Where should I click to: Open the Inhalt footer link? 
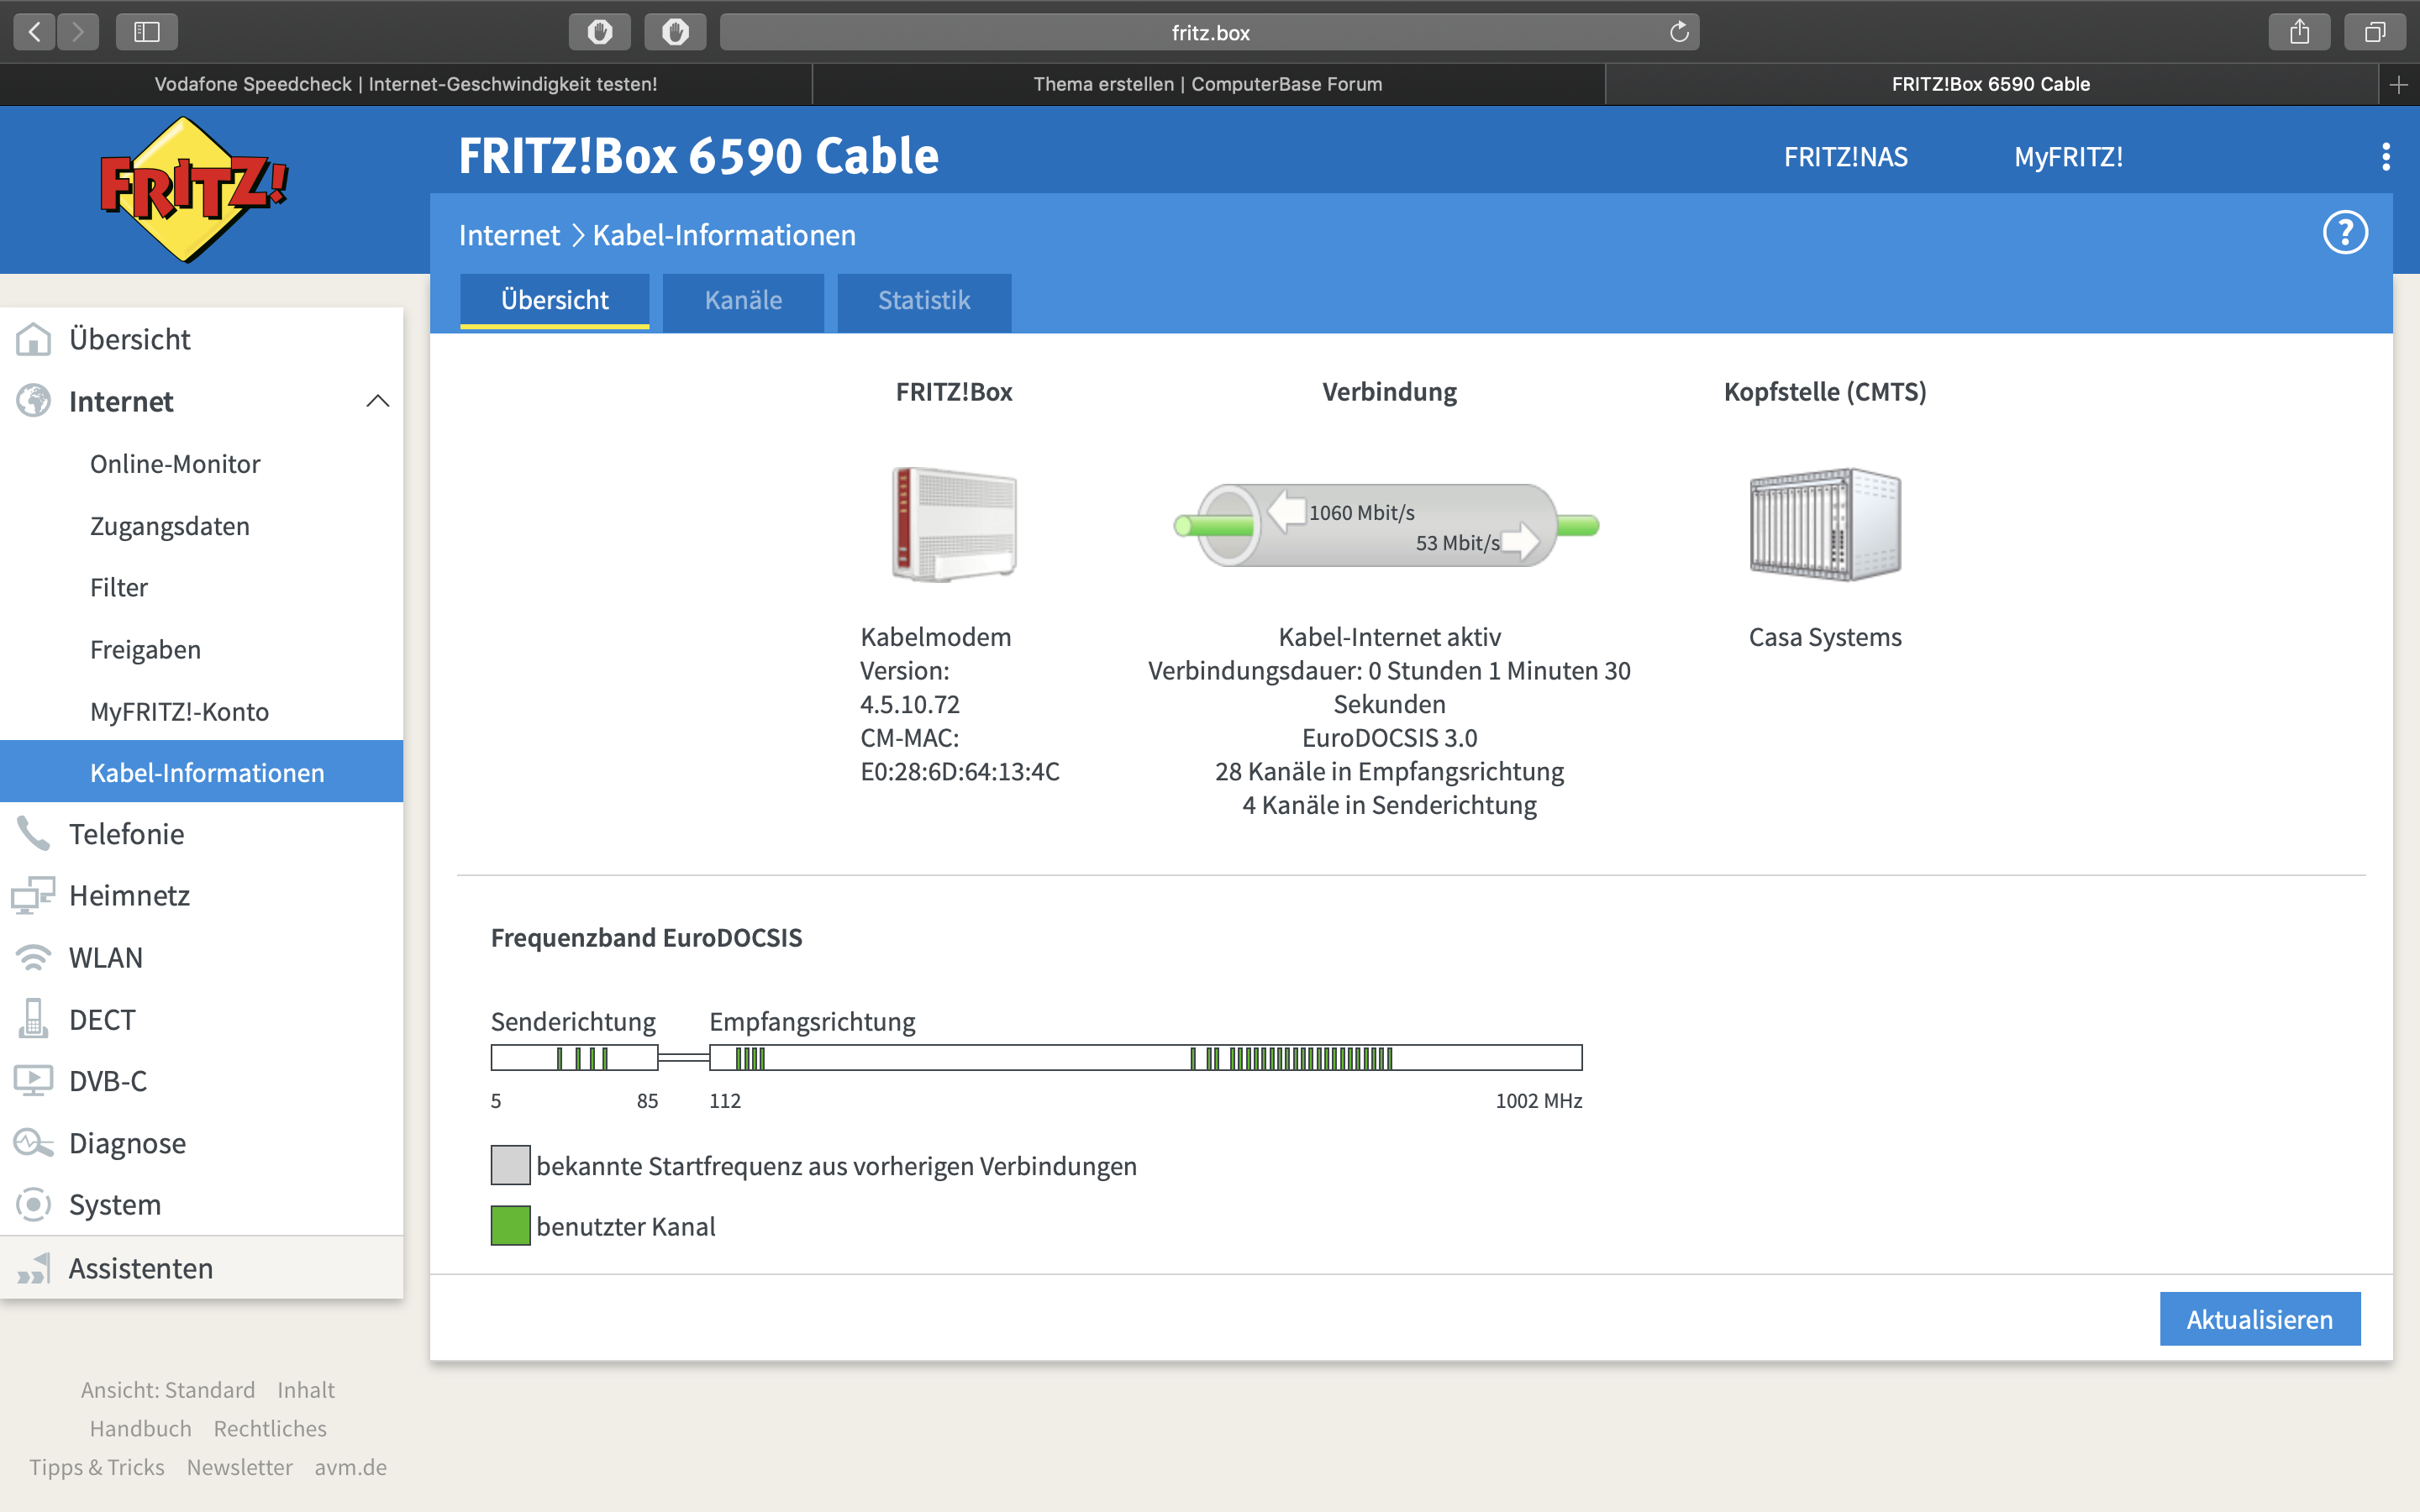pyautogui.click(x=306, y=1390)
